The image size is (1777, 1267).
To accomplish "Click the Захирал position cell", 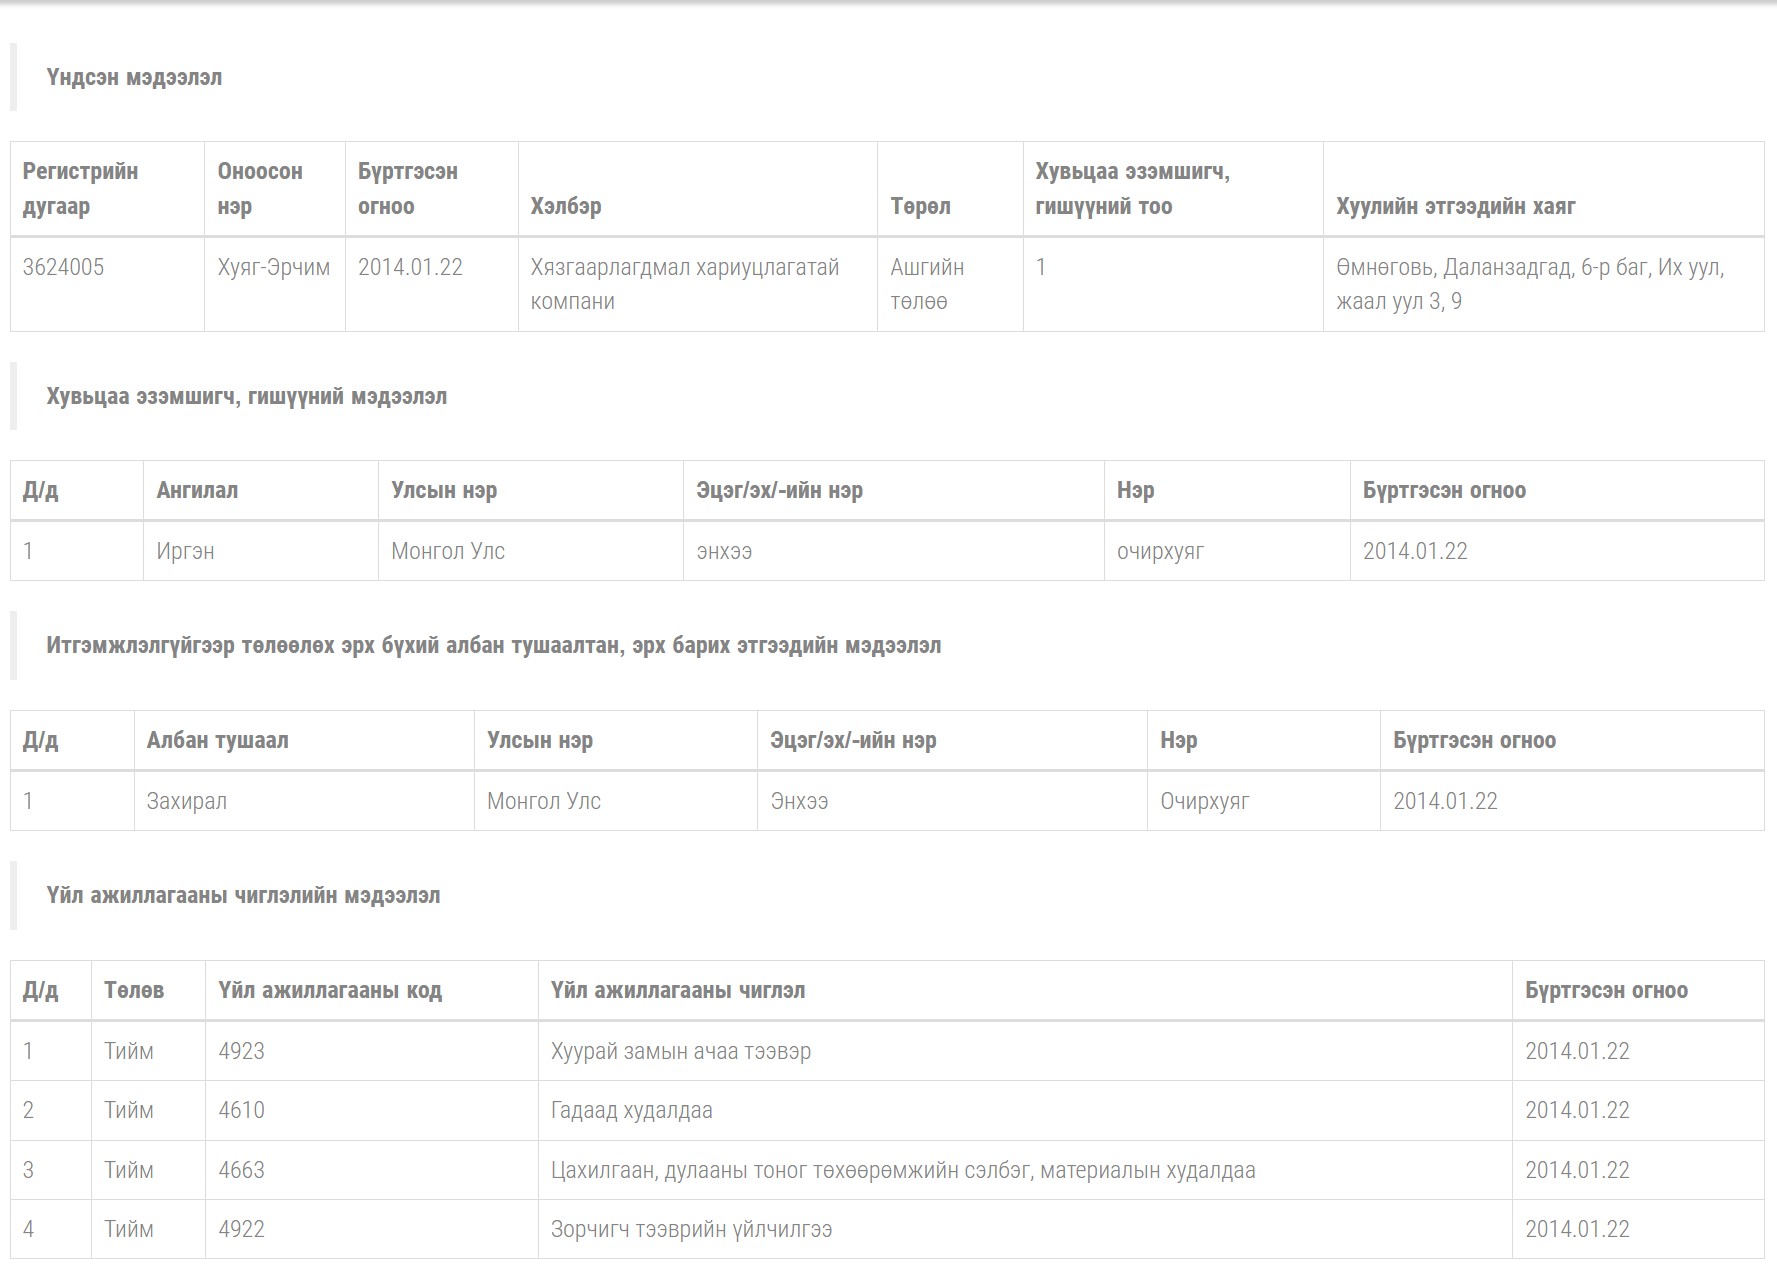I will [x=187, y=801].
